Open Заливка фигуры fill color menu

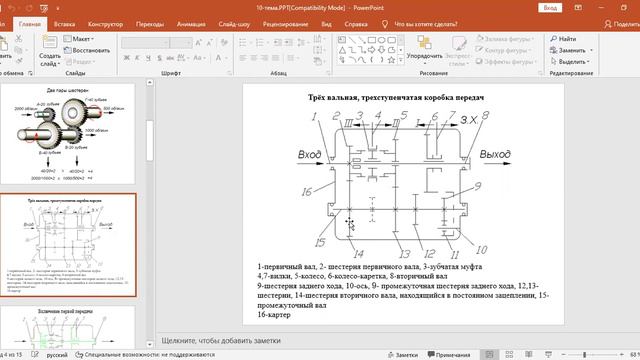pos(505,39)
